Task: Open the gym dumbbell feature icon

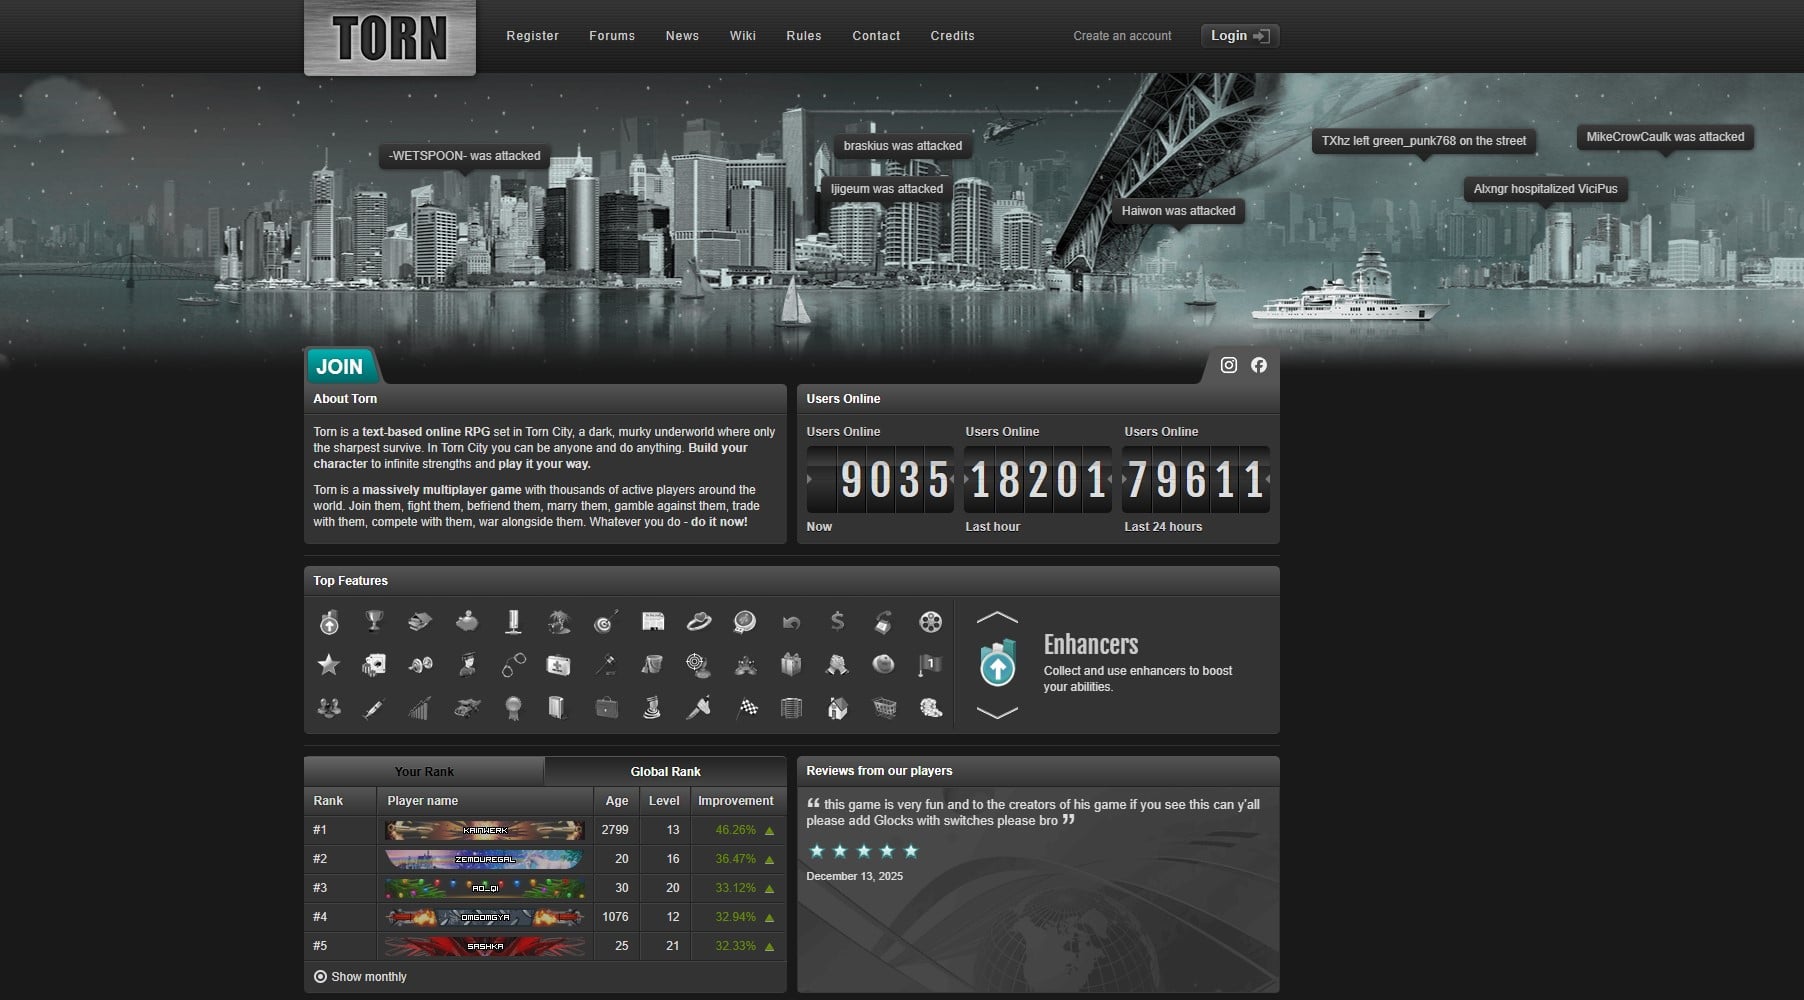Action: pos(421,665)
